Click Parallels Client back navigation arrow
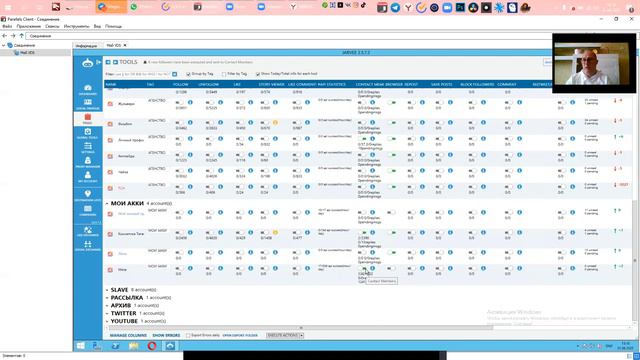The width and height of the screenshot is (640, 360). (x=5, y=36)
